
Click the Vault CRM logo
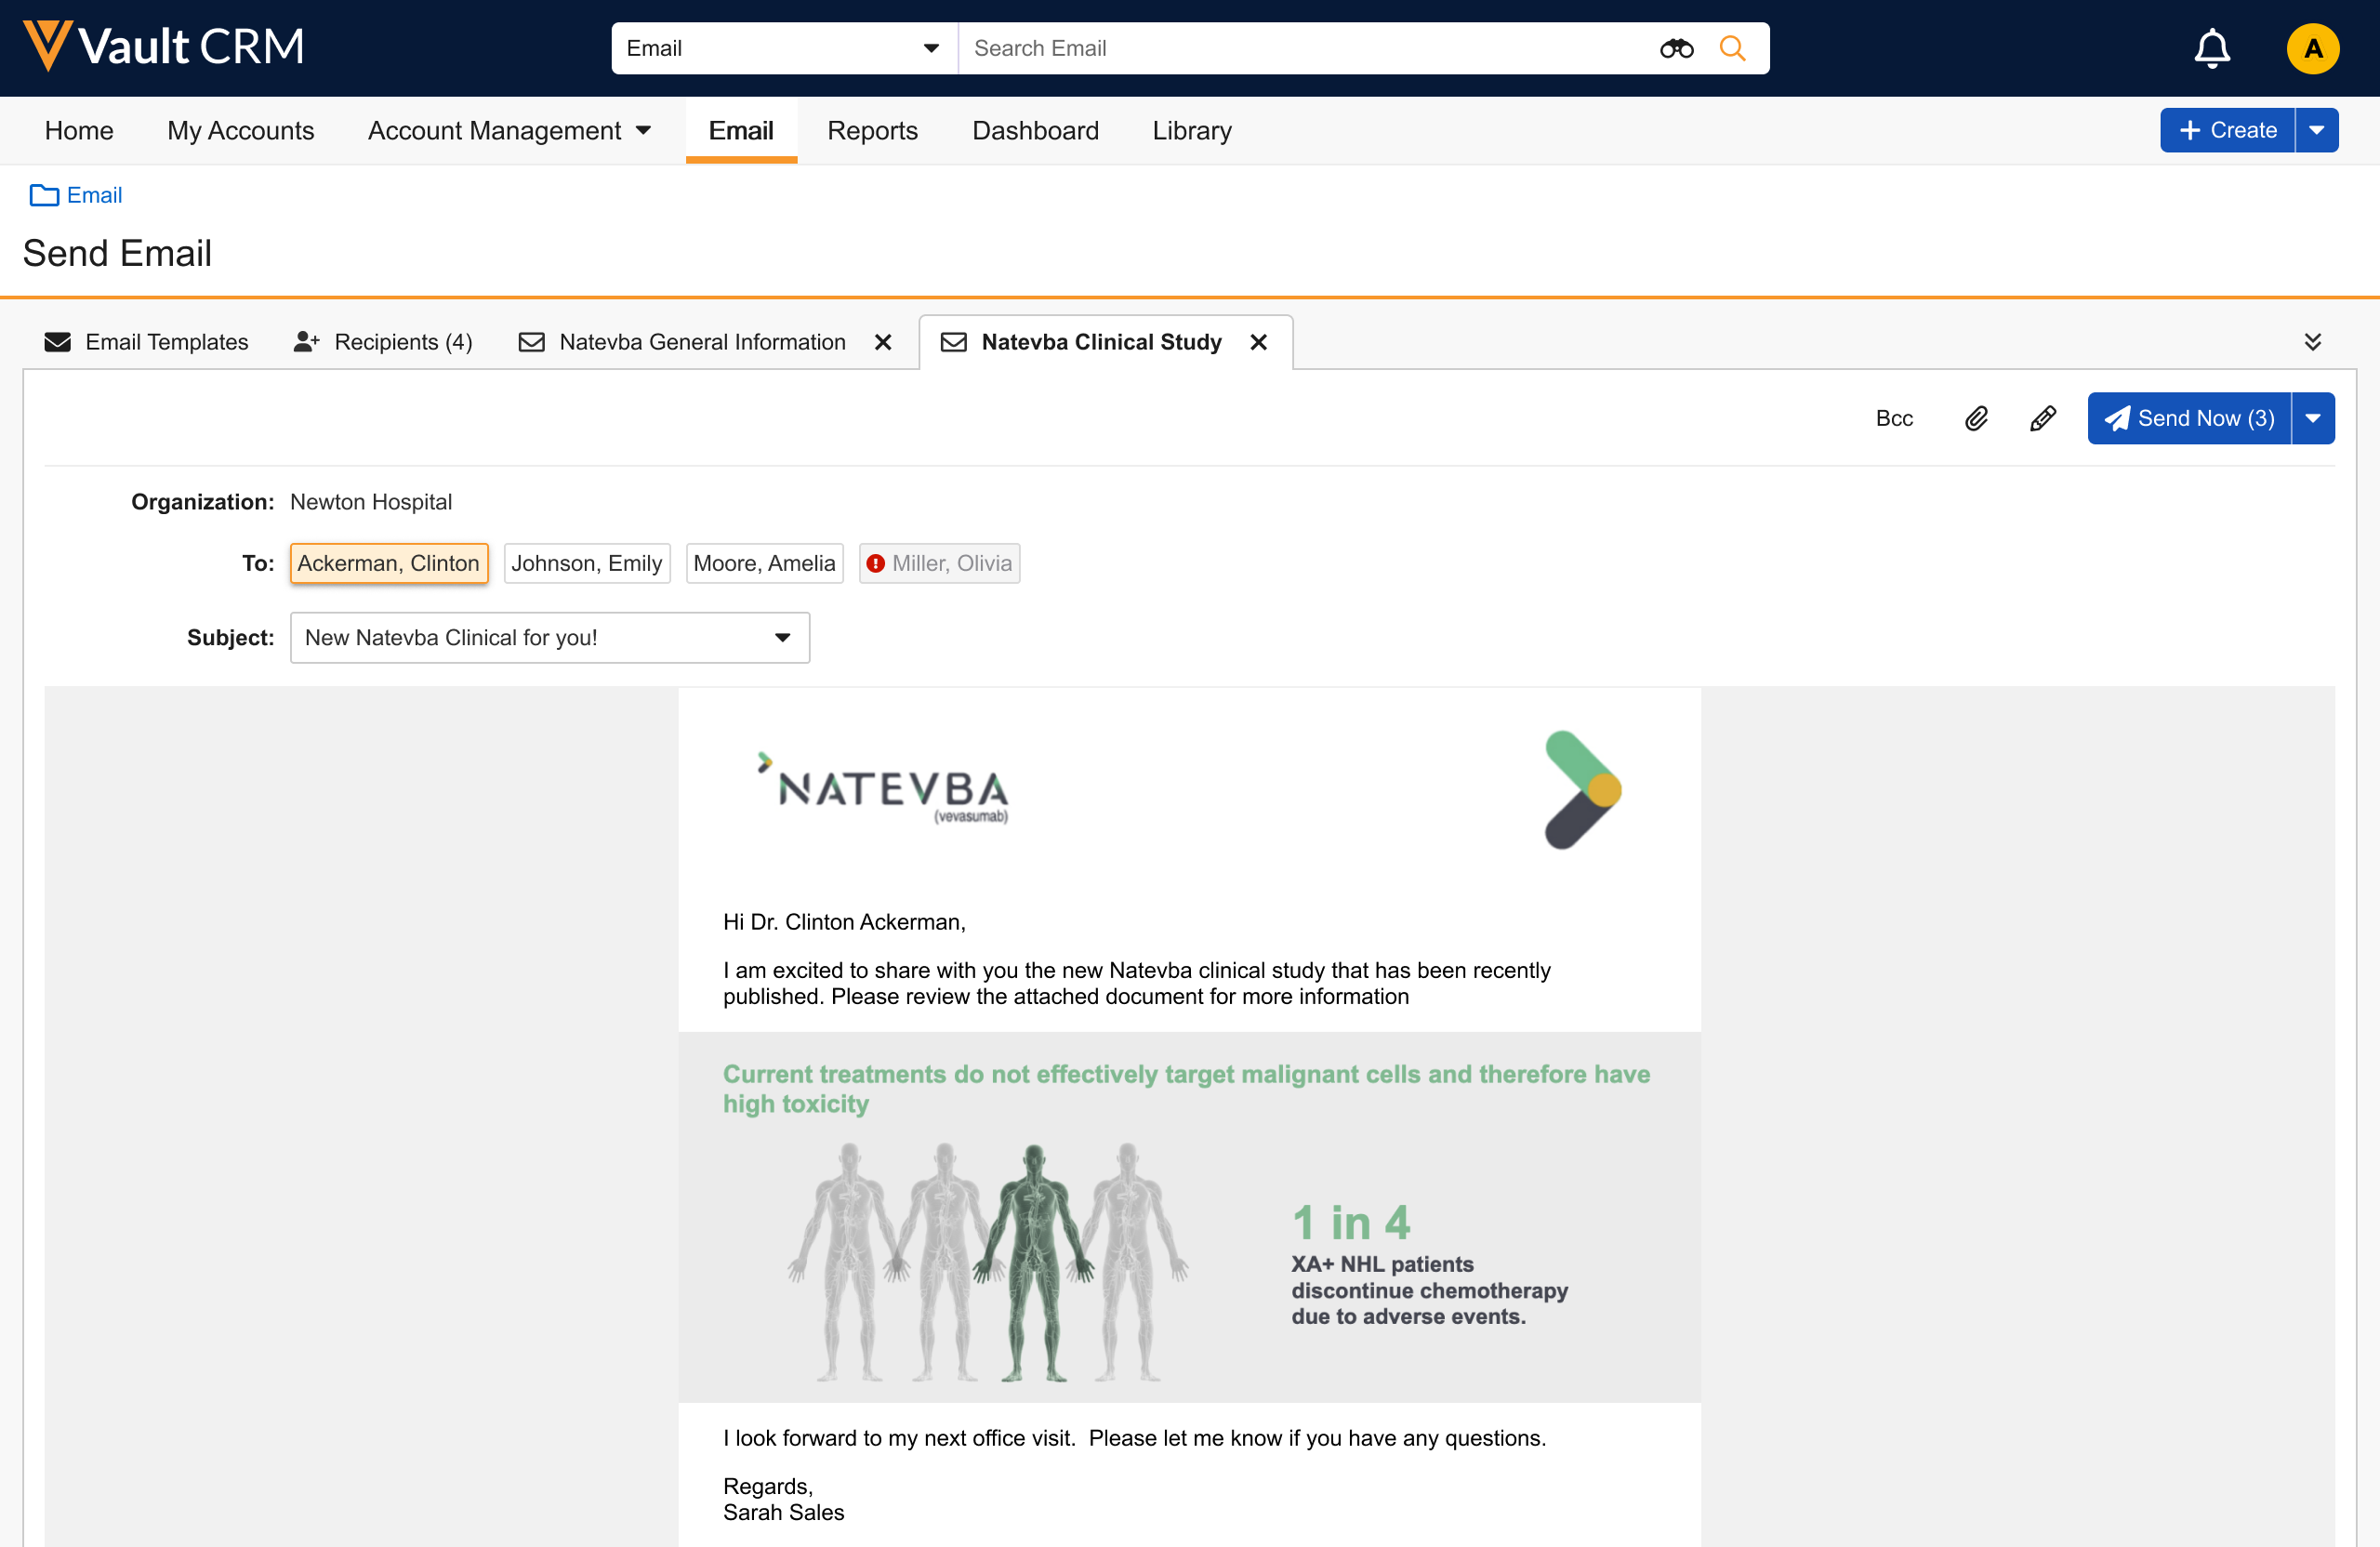pyautogui.click(x=165, y=46)
